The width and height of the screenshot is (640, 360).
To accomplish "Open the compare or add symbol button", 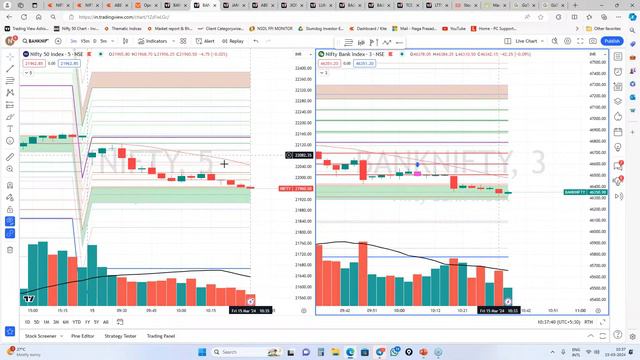I will [x=58, y=41].
